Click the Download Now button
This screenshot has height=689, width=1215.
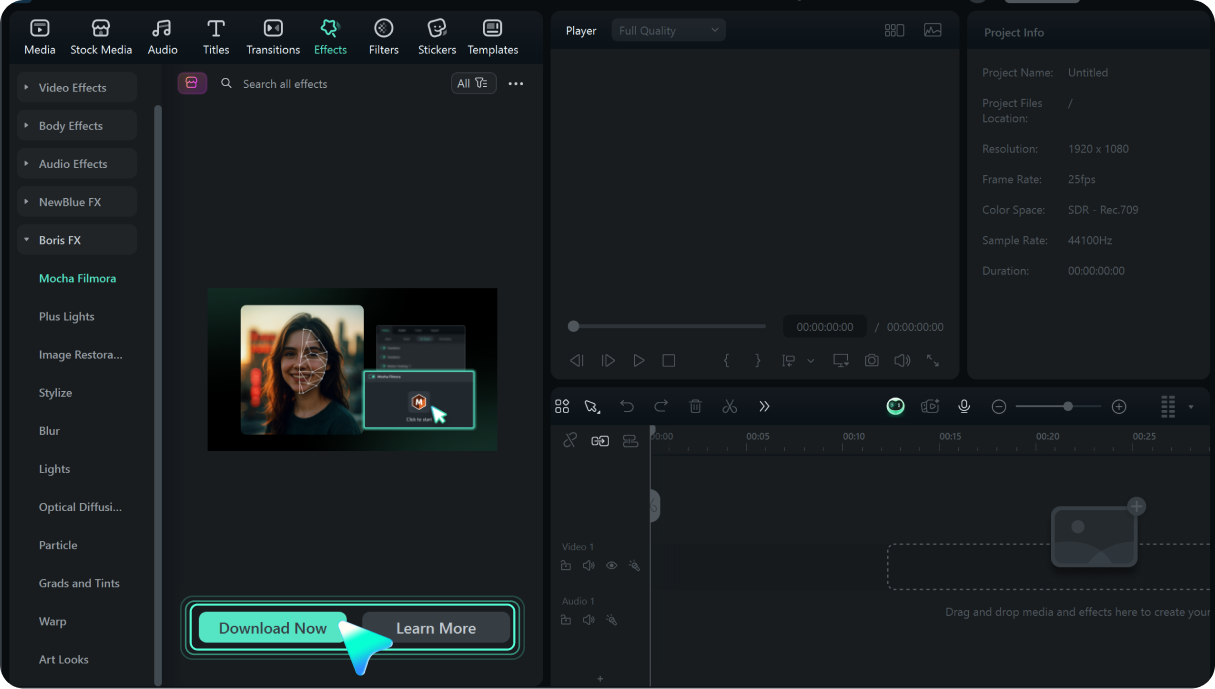(271, 628)
